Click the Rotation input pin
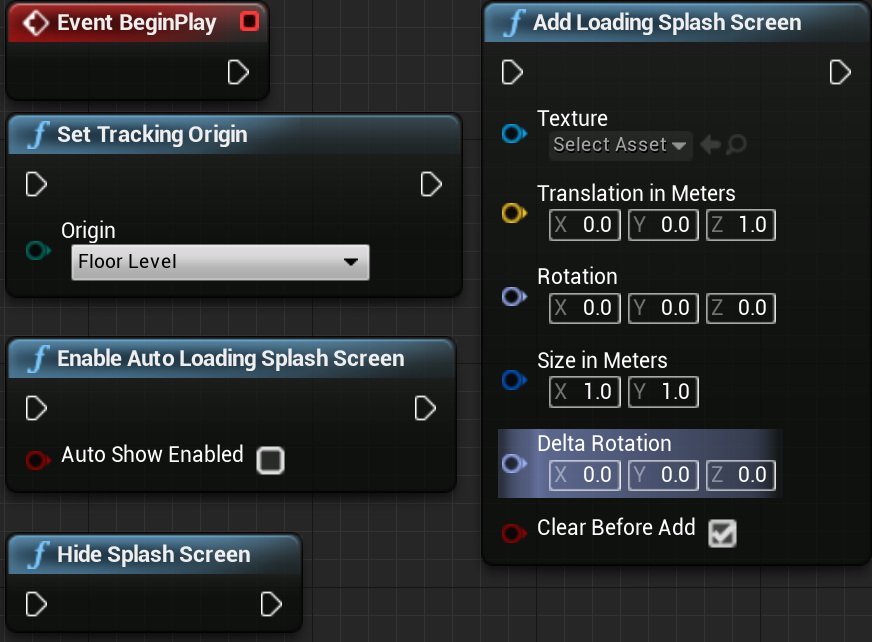 point(514,297)
